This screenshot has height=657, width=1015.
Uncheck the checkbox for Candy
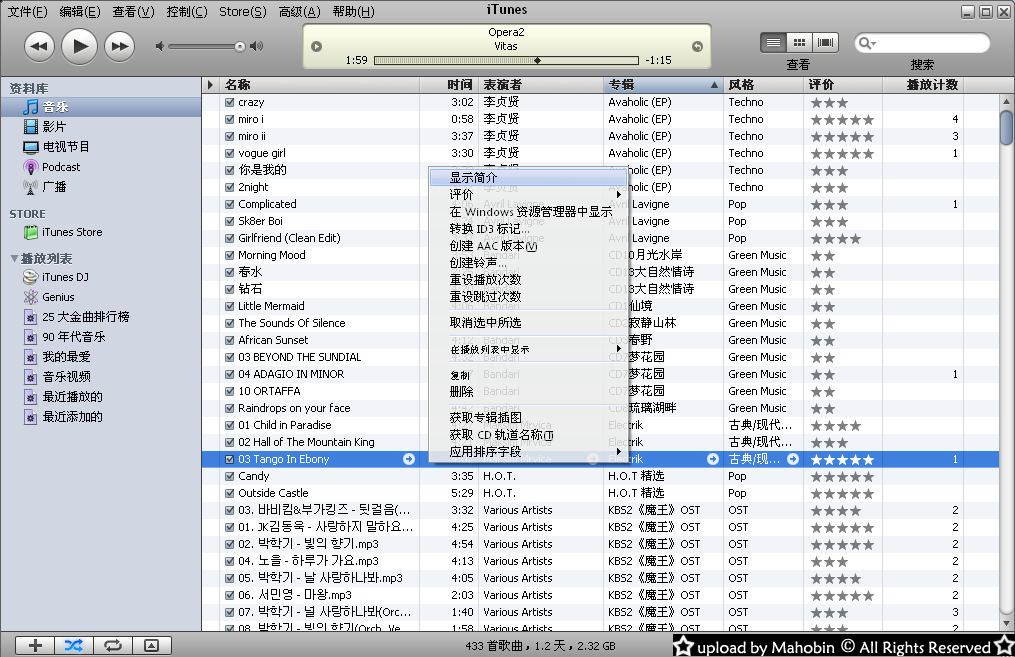pyautogui.click(x=229, y=476)
